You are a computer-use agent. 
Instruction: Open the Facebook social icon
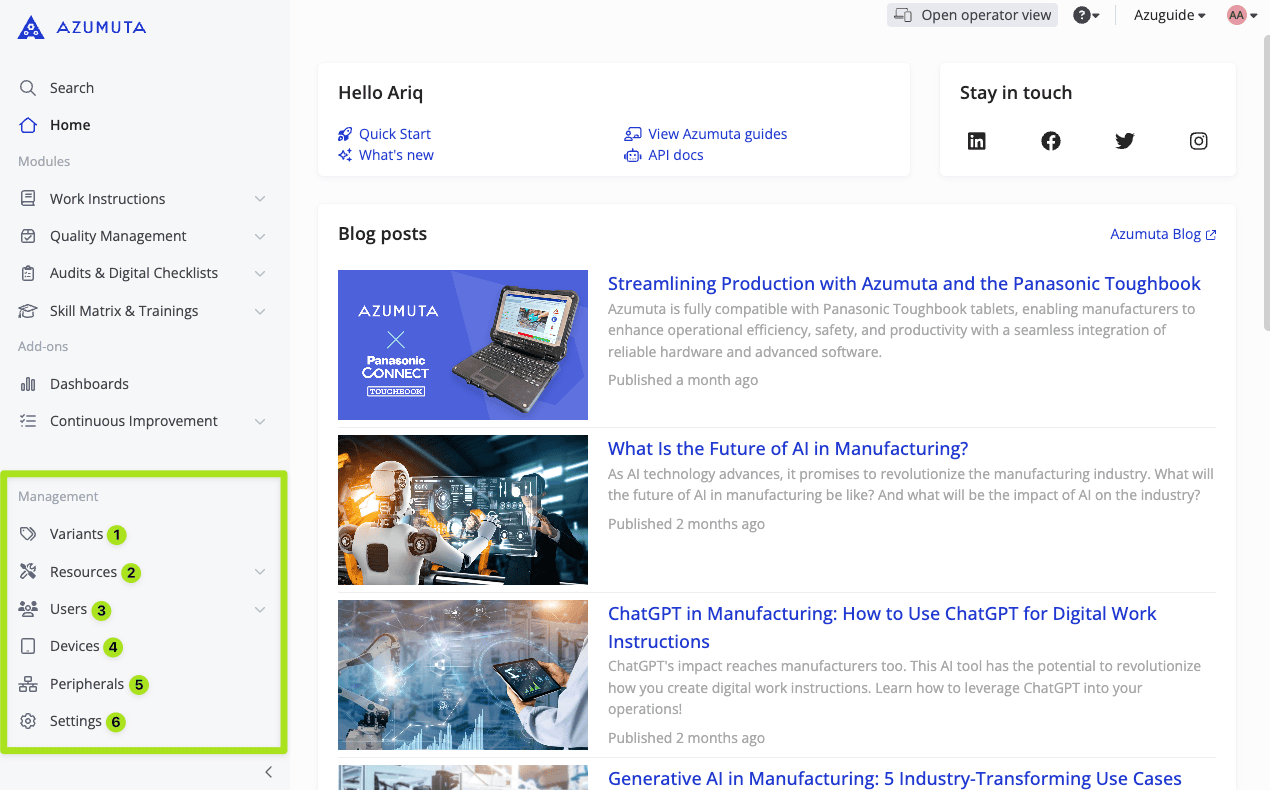pyautogui.click(x=1051, y=141)
